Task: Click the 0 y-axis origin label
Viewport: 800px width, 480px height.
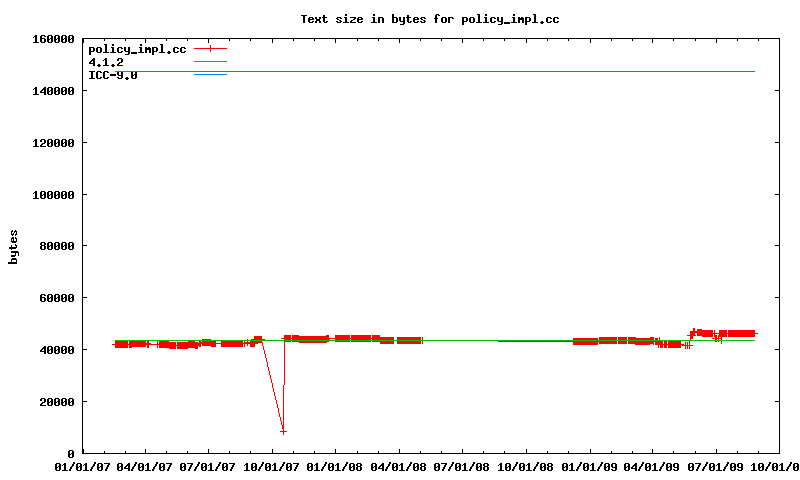Action: [71, 454]
